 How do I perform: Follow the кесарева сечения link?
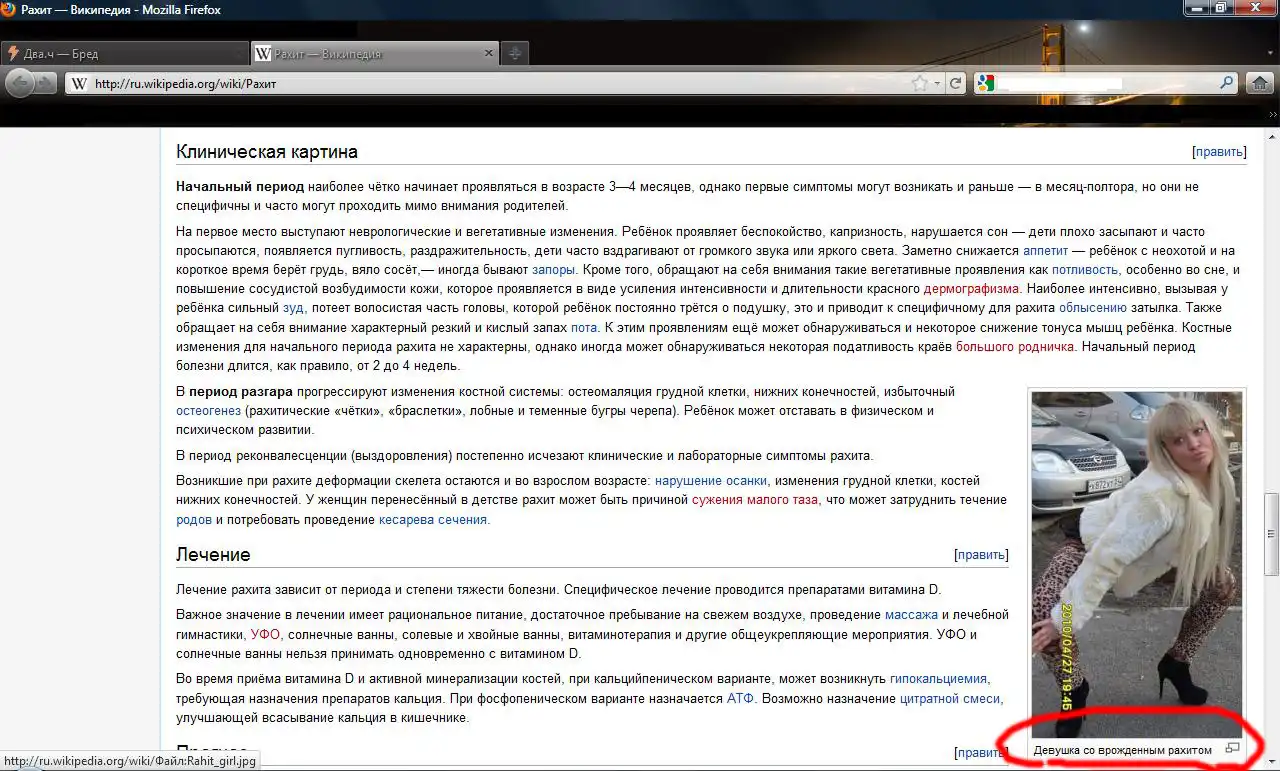click(433, 520)
